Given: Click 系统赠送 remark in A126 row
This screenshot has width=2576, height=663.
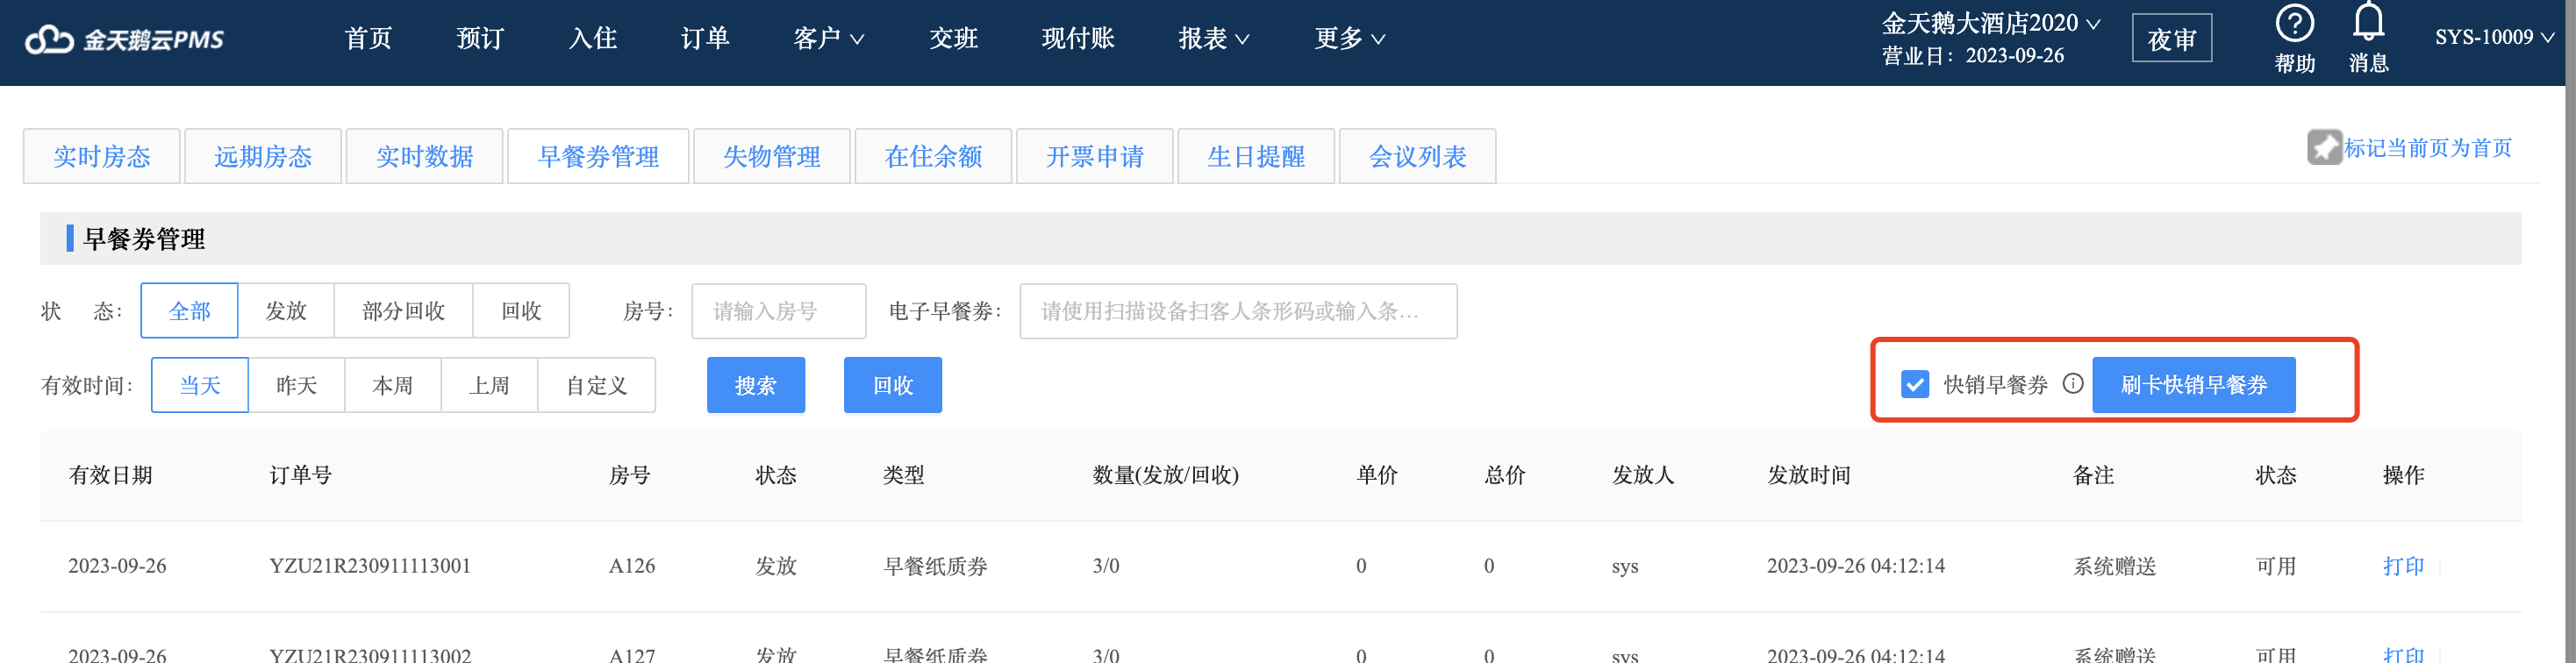Looking at the screenshot, I should point(2115,566).
